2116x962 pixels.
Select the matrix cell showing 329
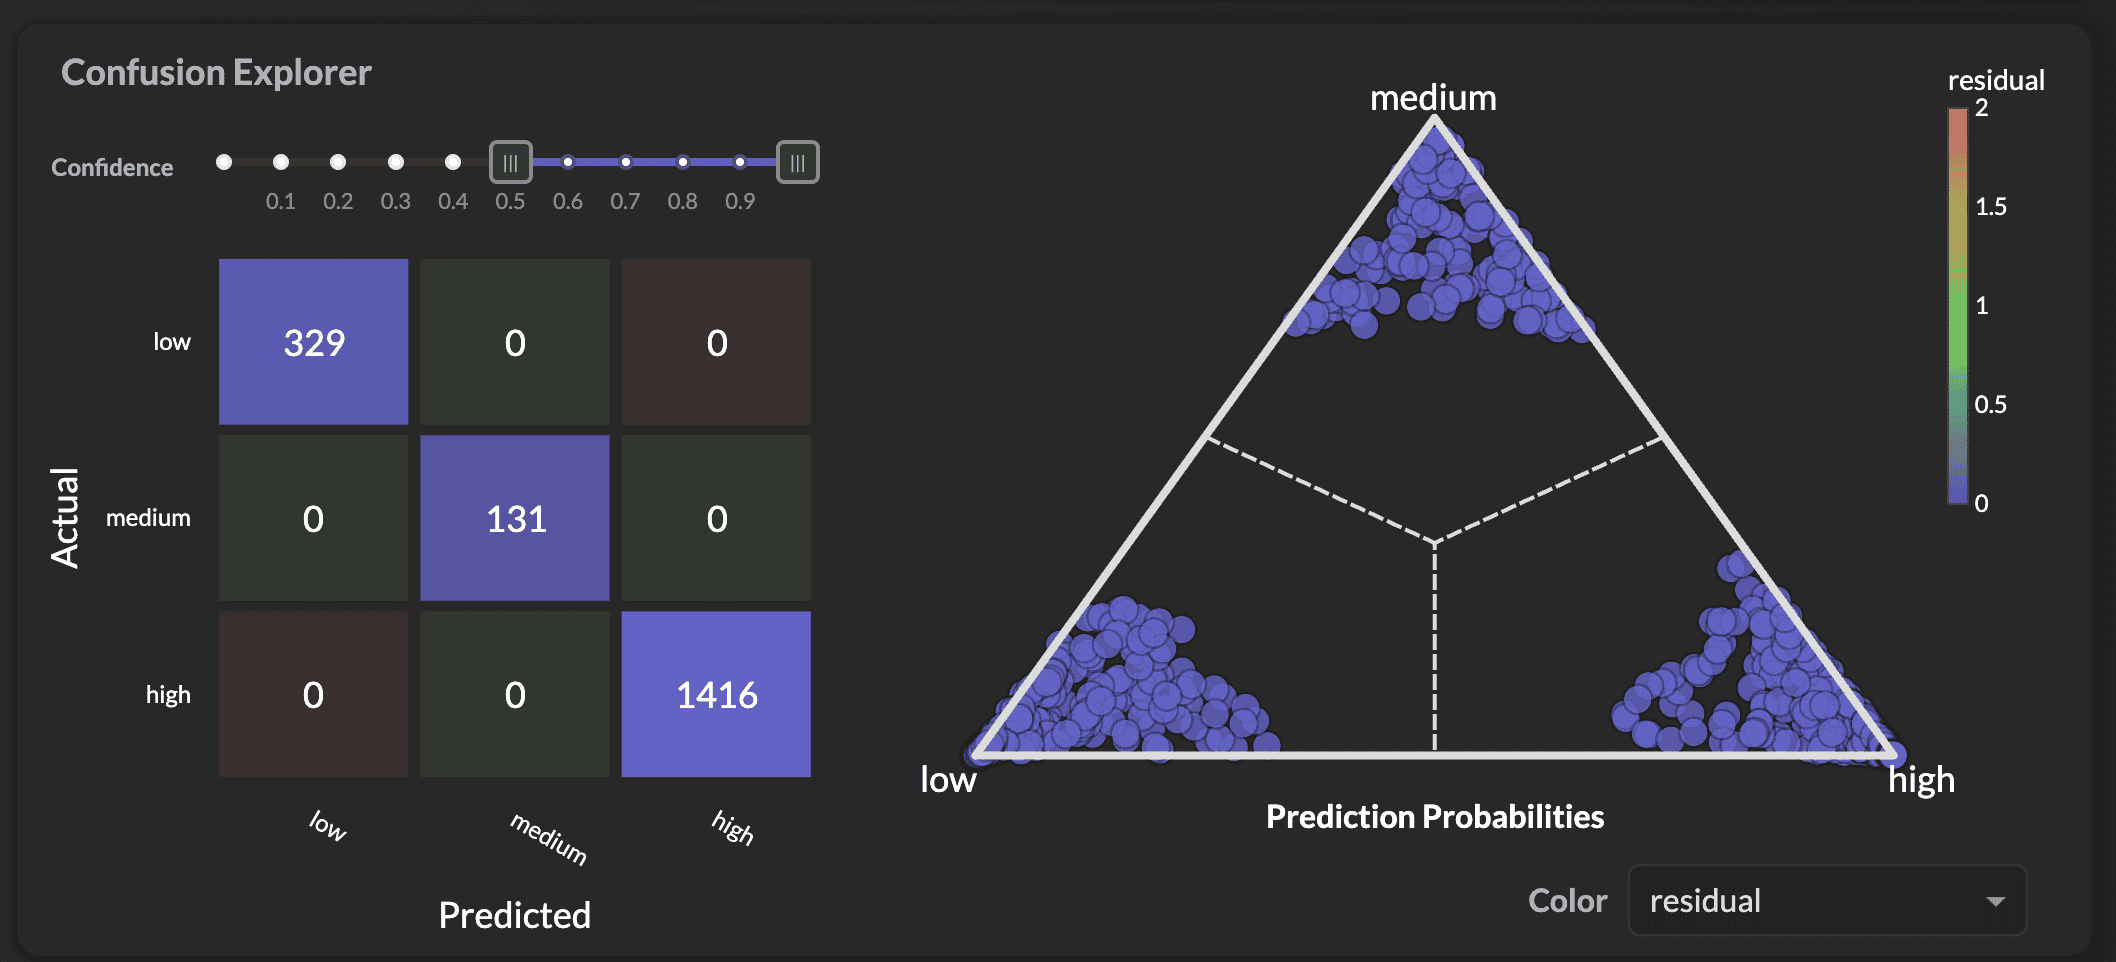[x=313, y=341]
